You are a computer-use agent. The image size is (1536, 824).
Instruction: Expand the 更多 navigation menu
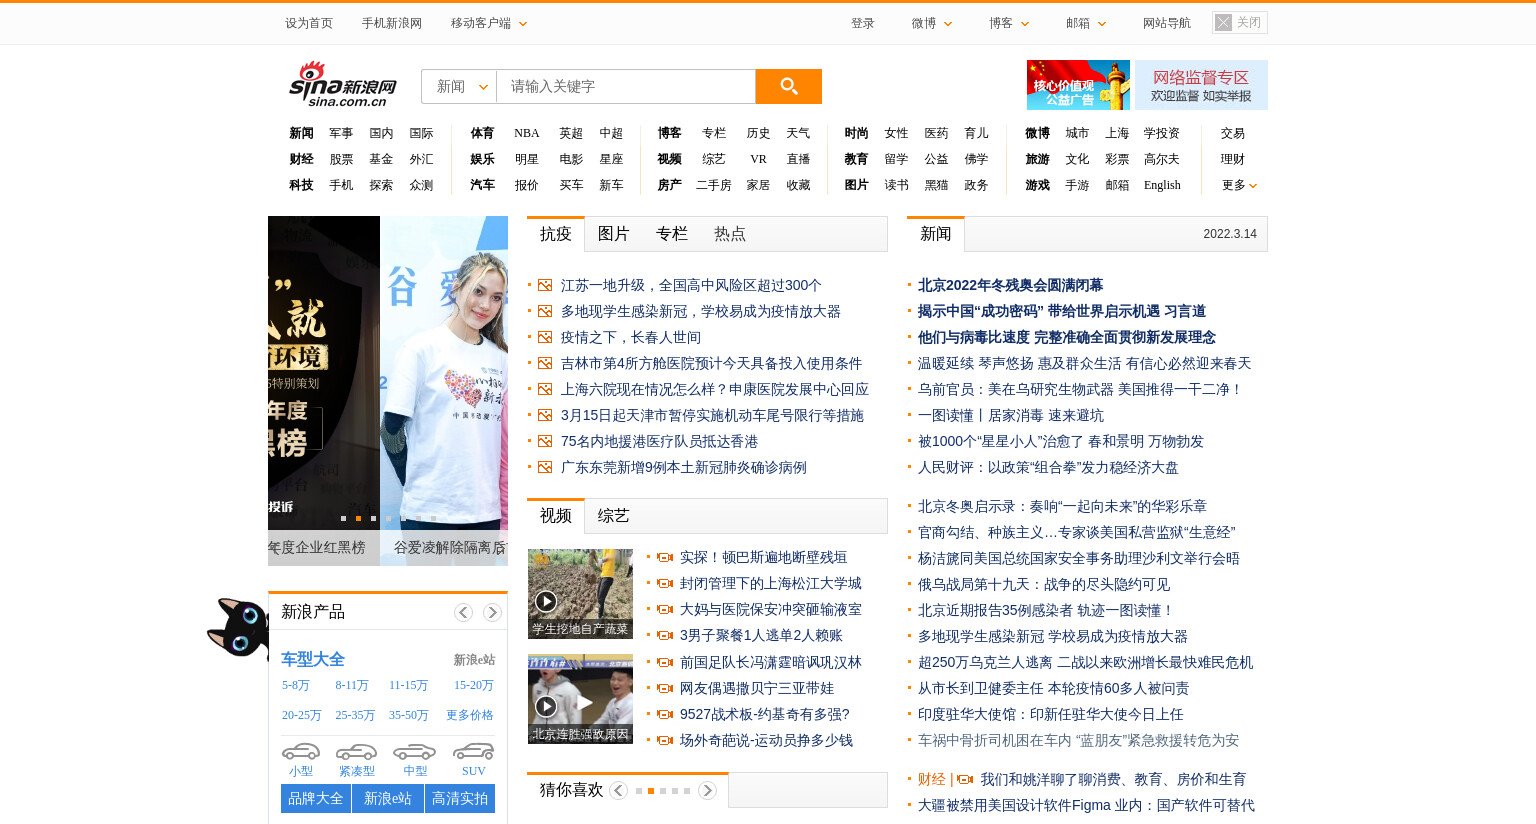pos(1239,185)
